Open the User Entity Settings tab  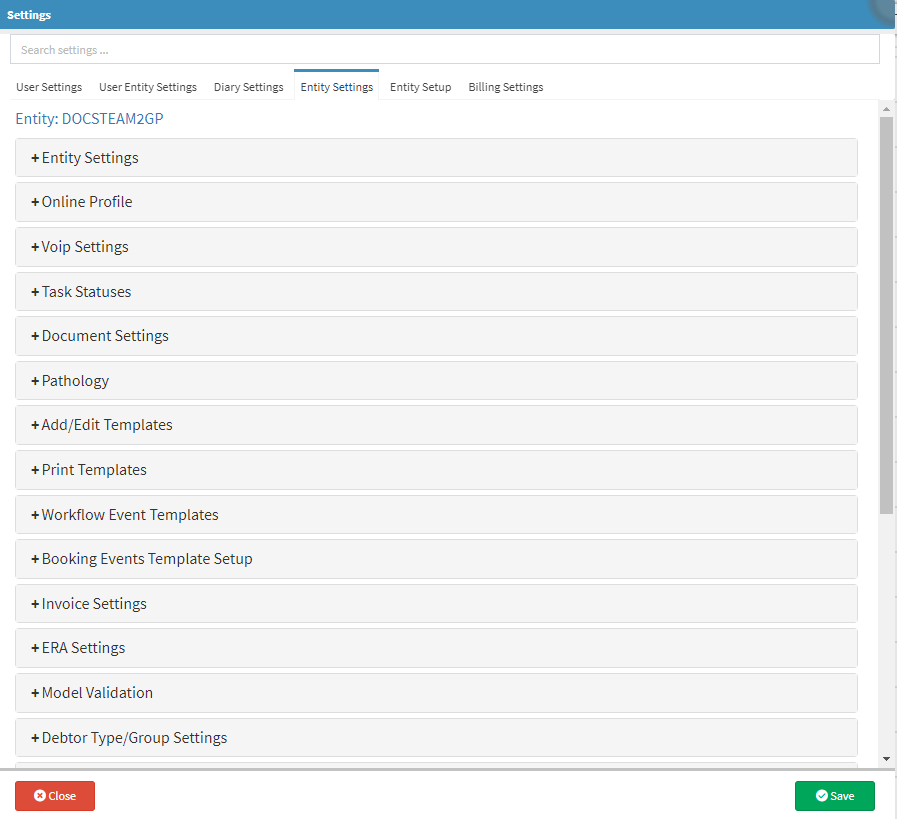(148, 87)
